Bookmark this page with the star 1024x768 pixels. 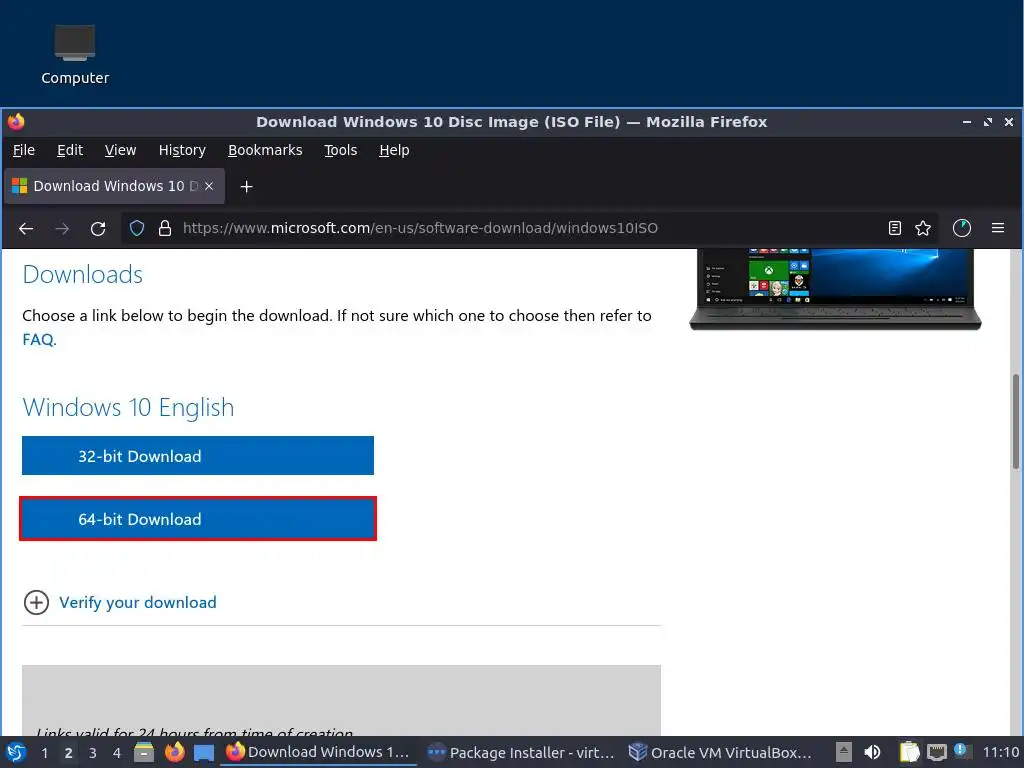[923, 228]
